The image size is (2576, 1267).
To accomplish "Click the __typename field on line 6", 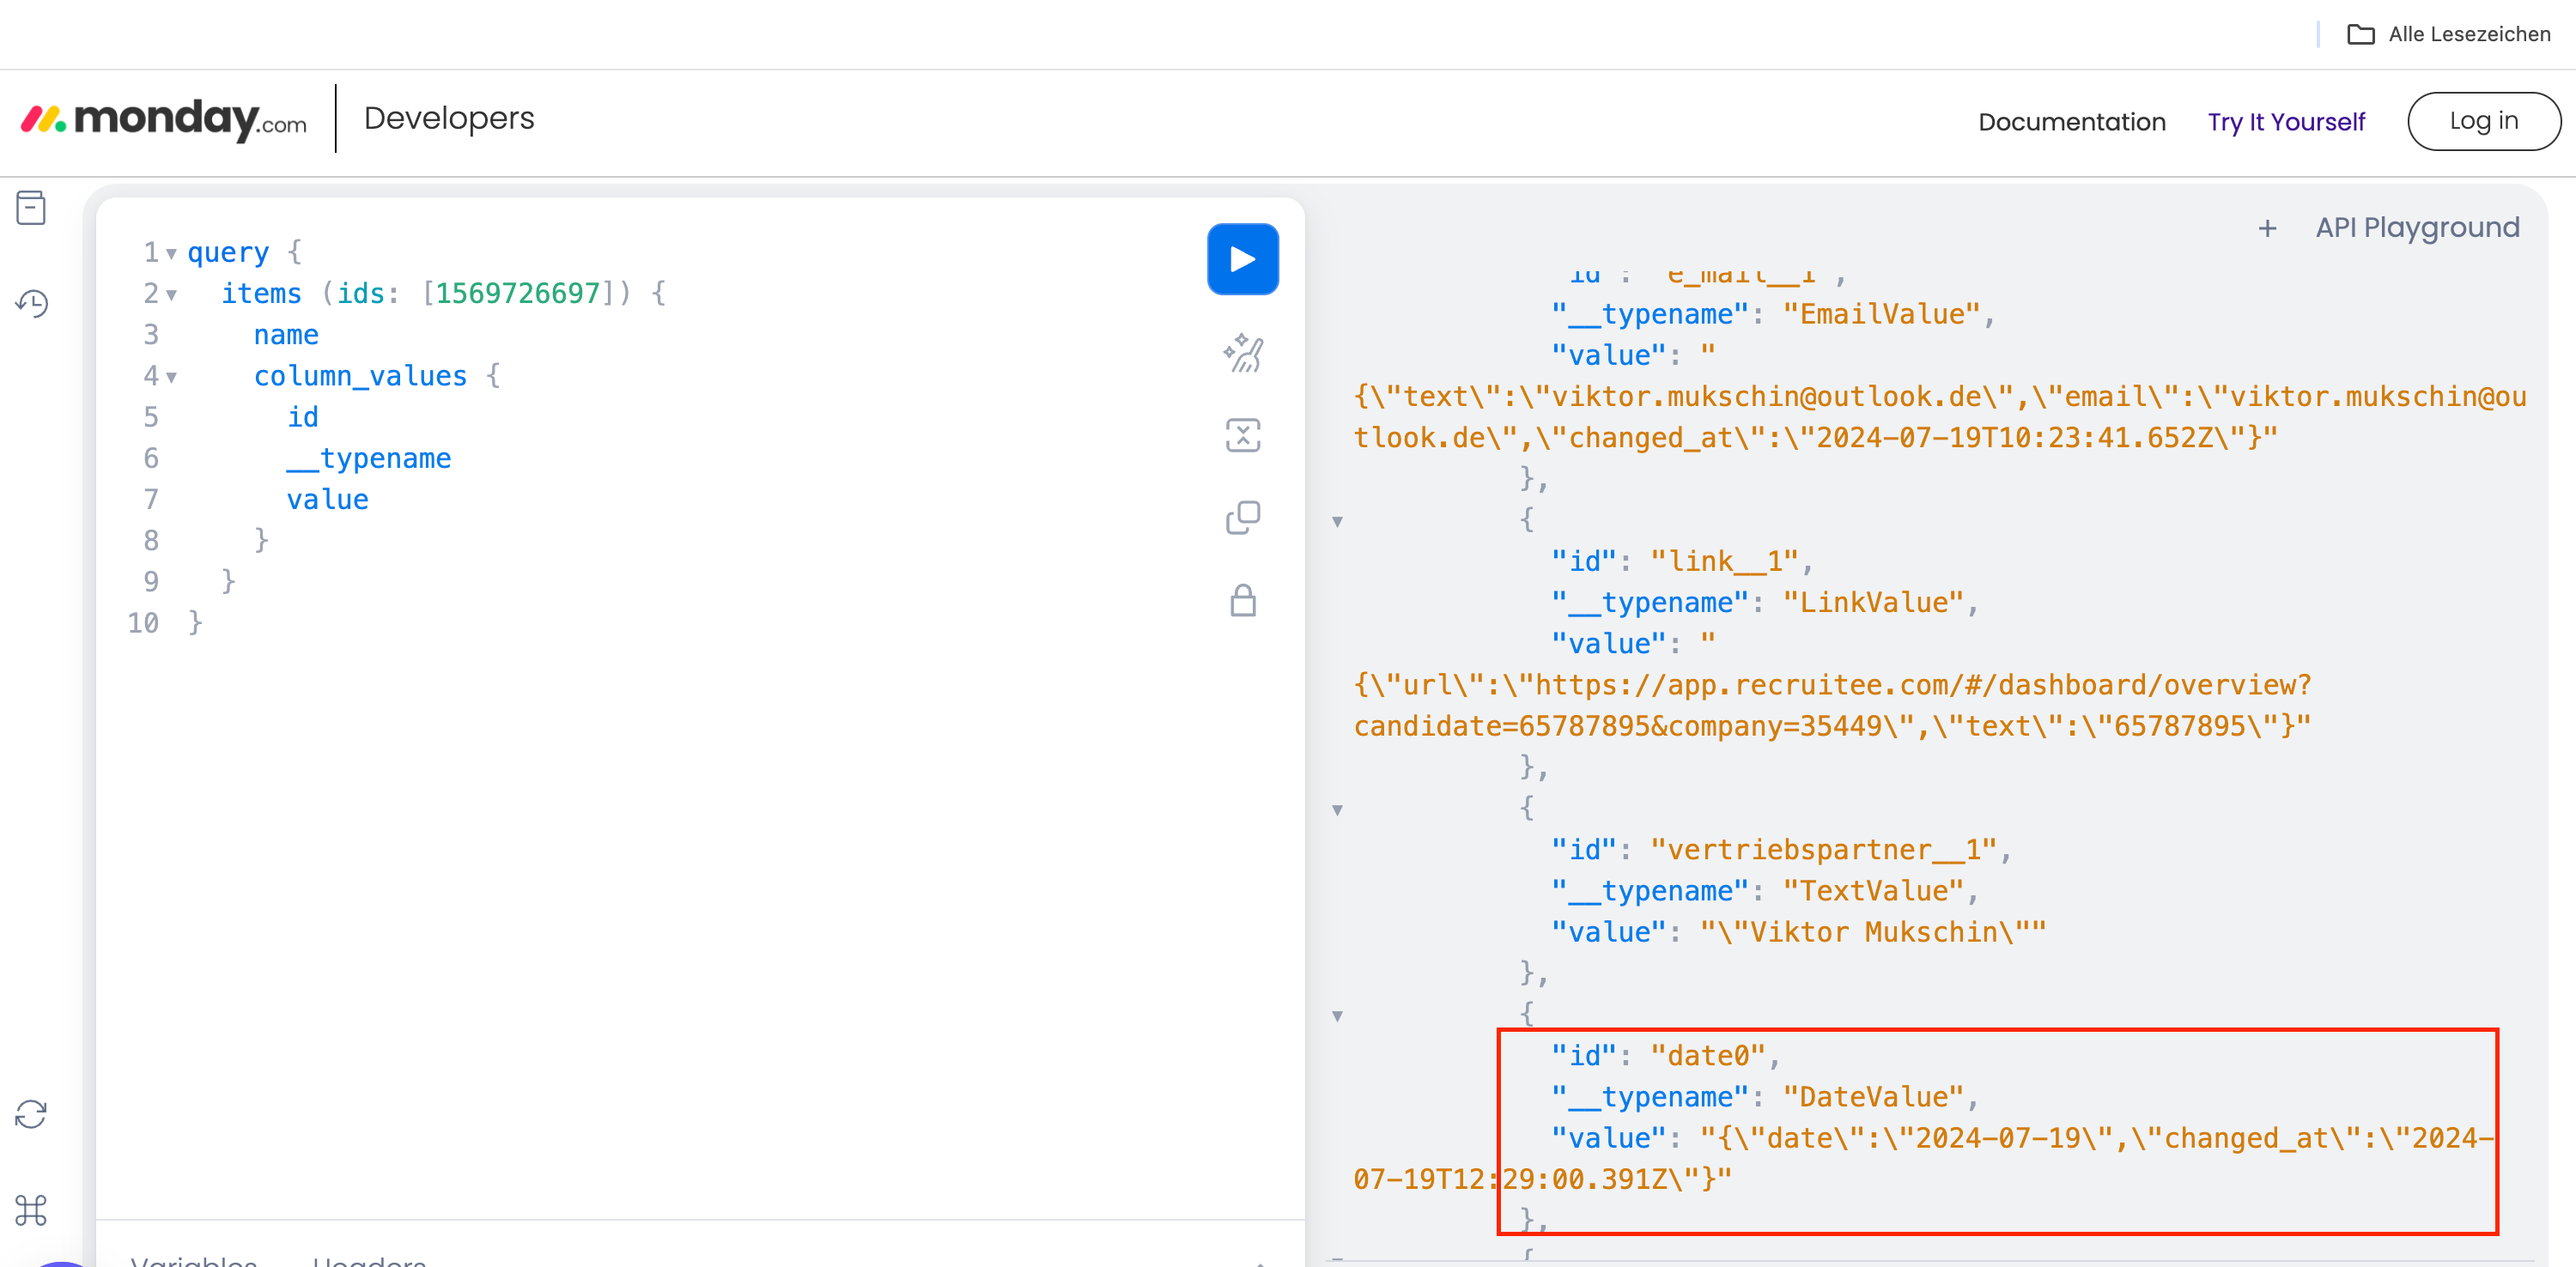I will click(368, 458).
